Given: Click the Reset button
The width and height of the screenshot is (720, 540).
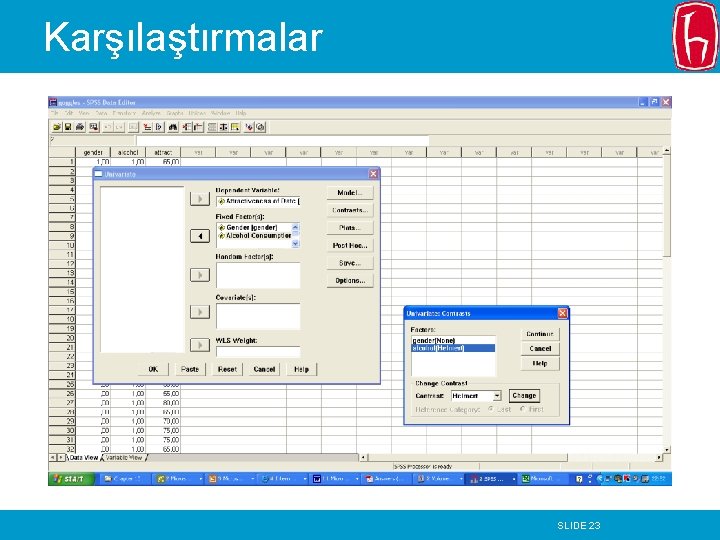Looking at the screenshot, I should (227, 369).
